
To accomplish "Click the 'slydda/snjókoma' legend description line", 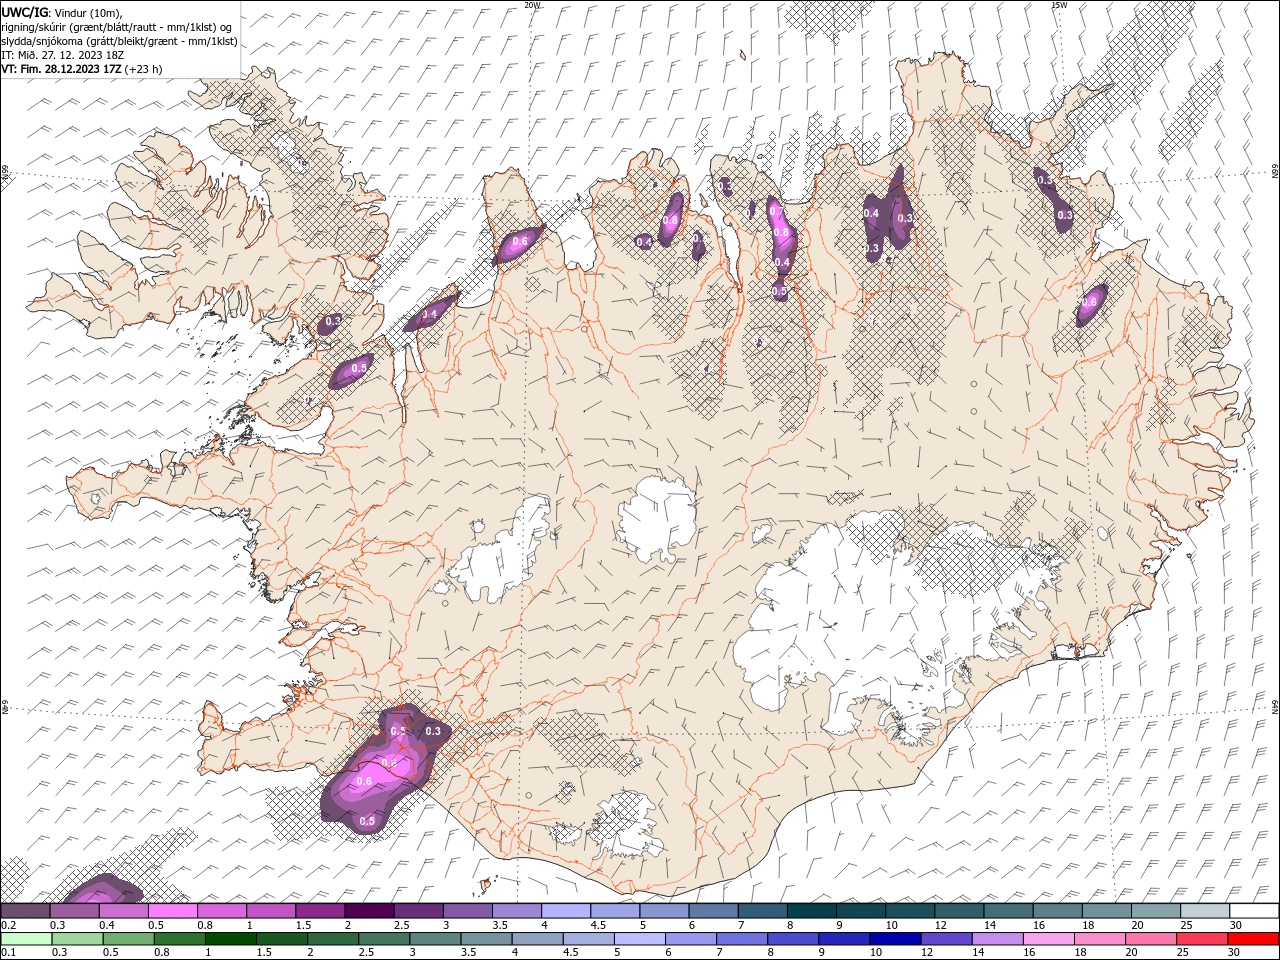I will (120, 40).
